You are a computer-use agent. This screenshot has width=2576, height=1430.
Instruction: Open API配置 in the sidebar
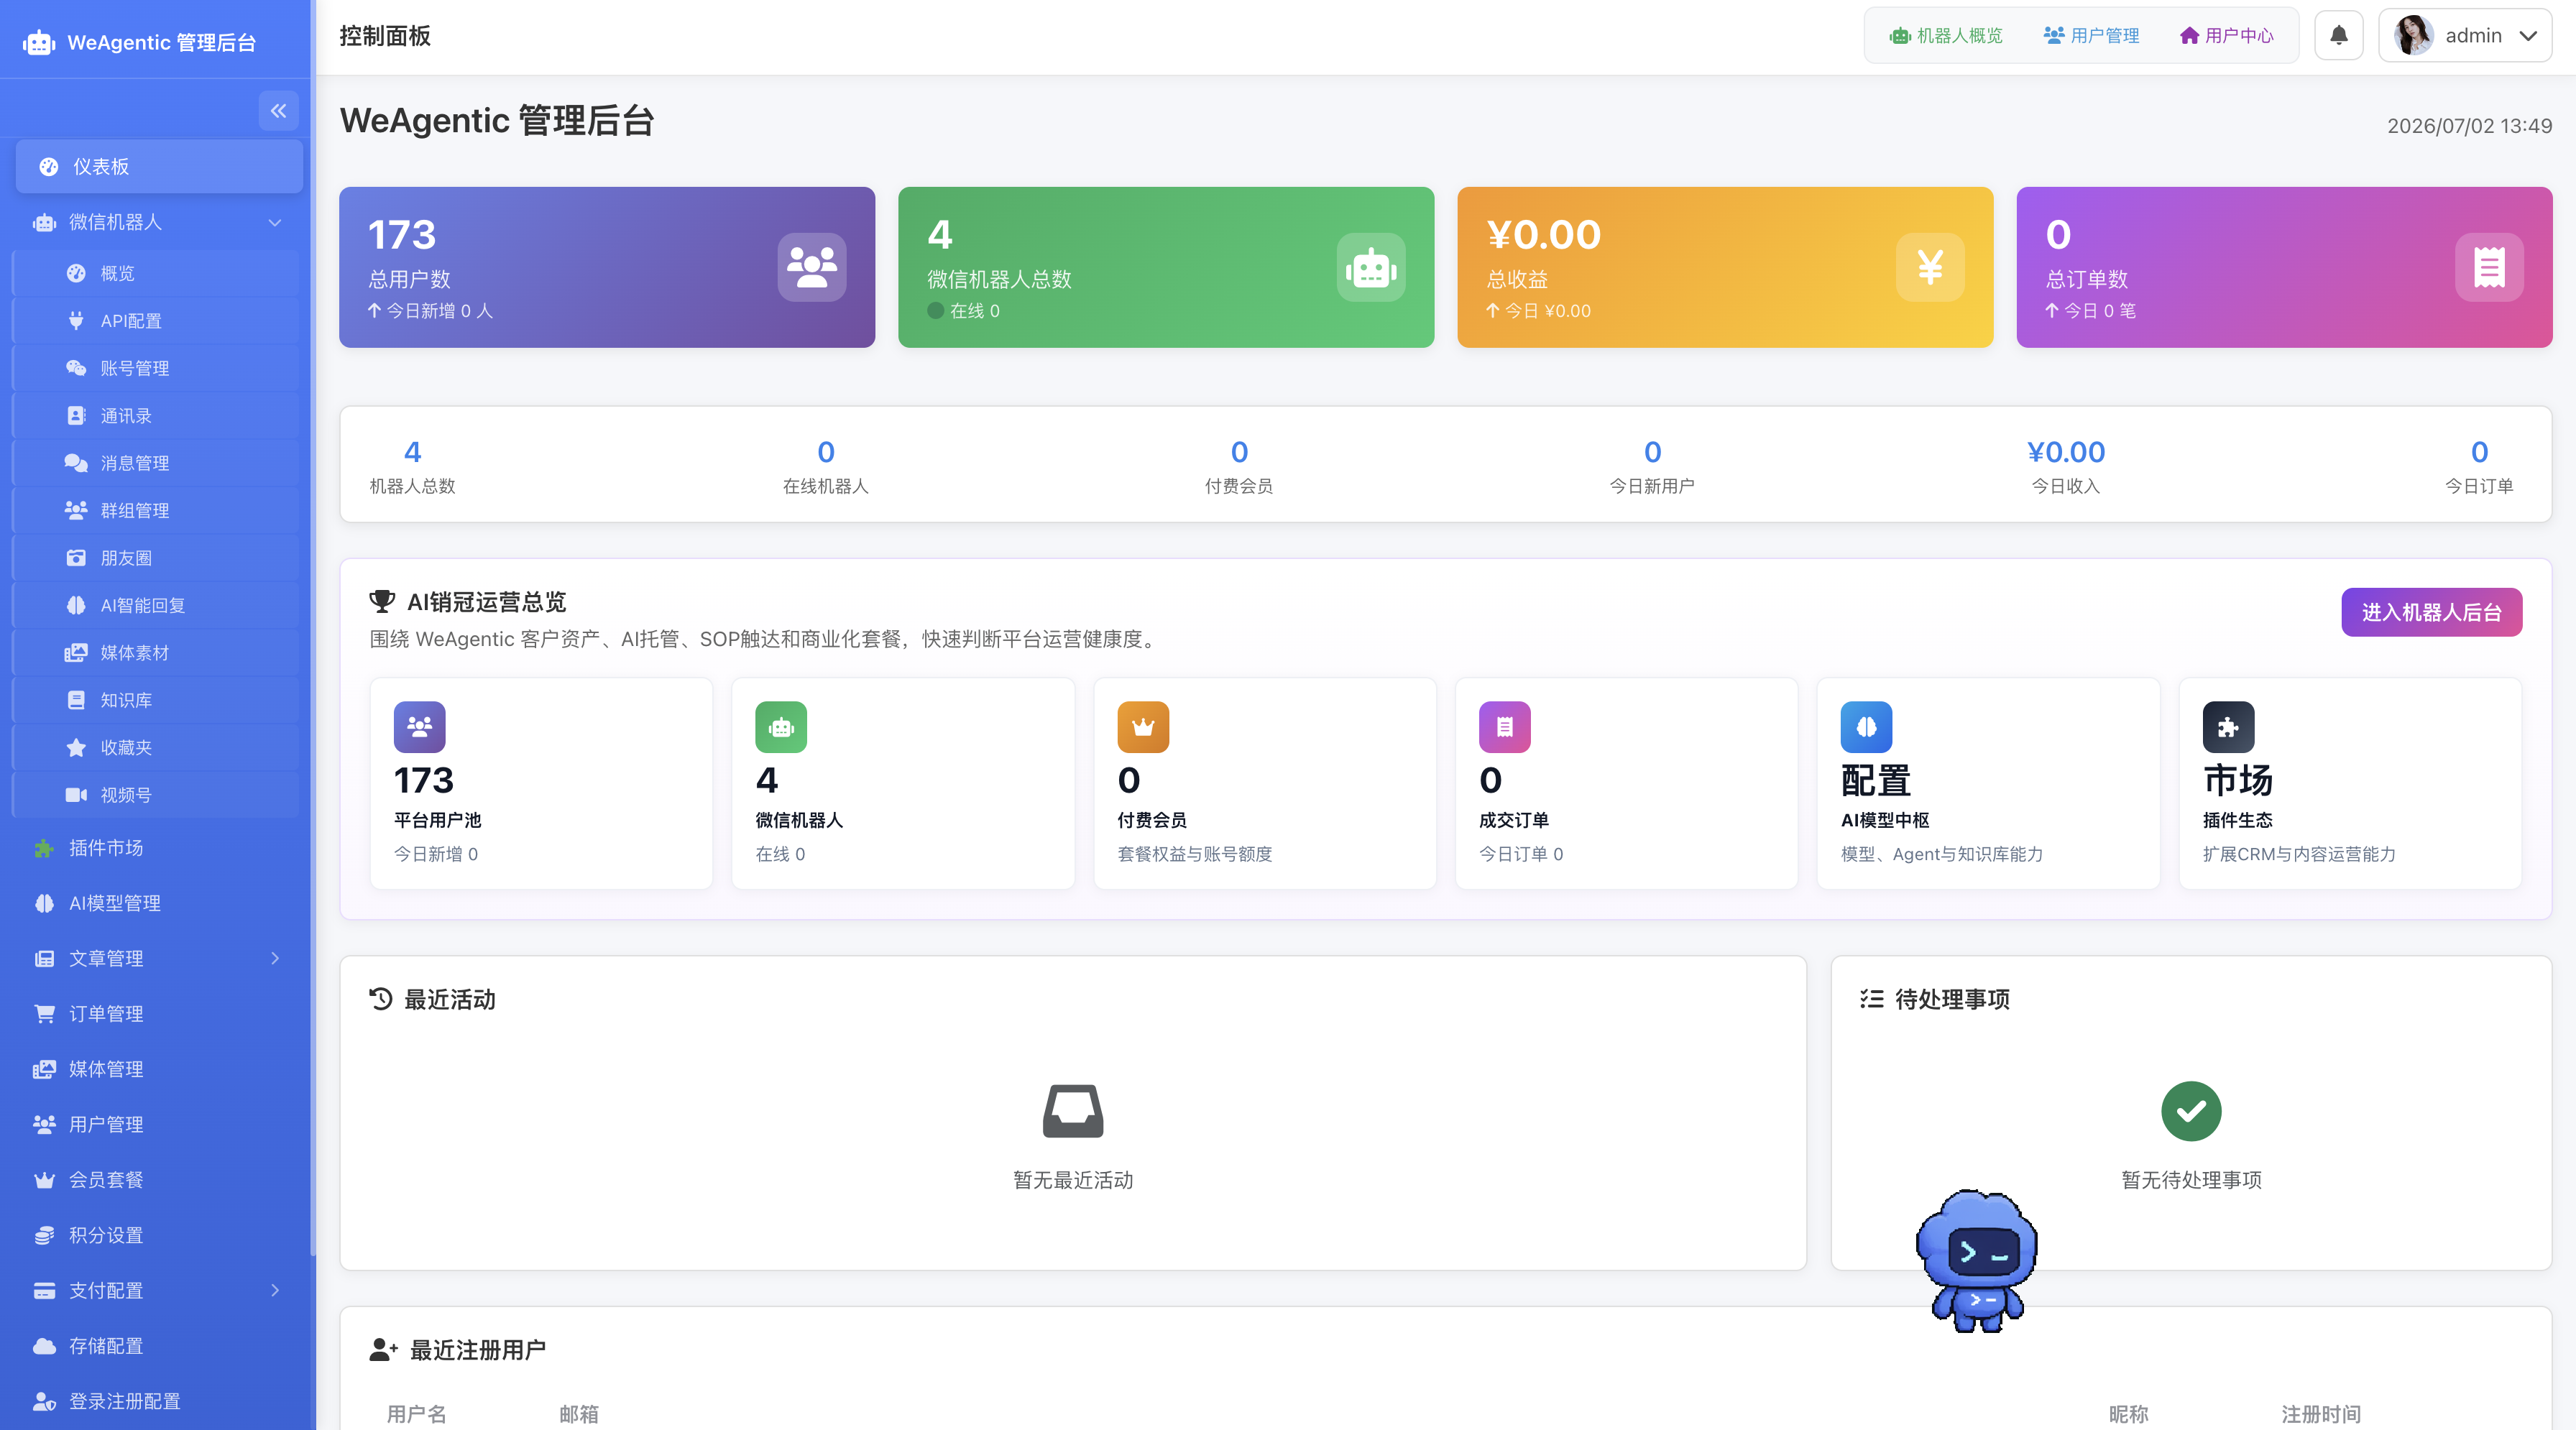click(x=155, y=321)
